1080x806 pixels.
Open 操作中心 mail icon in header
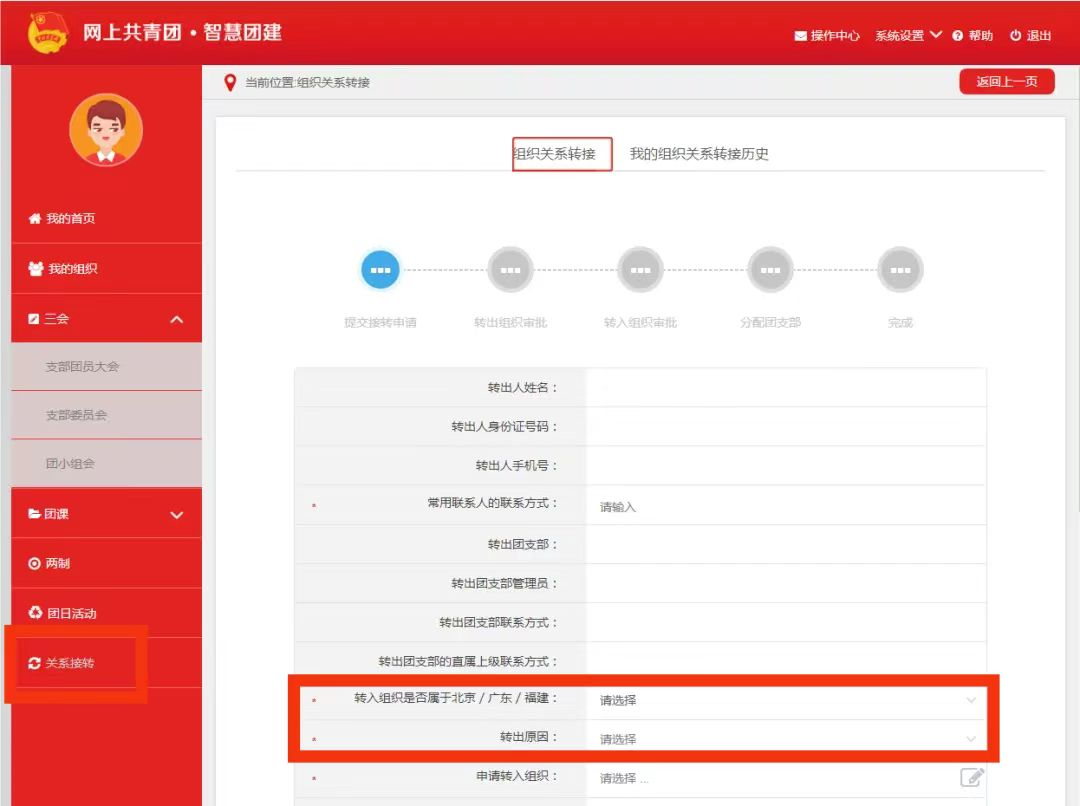[800, 36]
